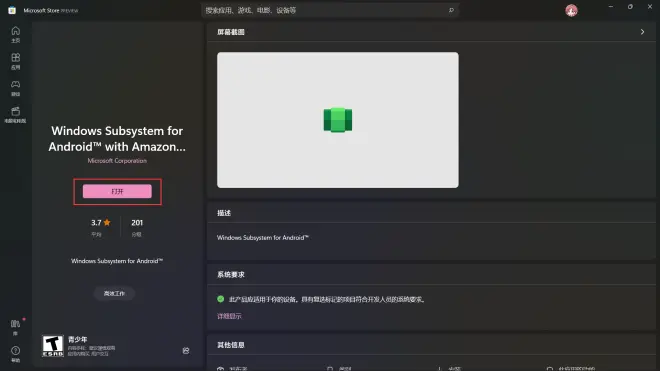
Task: Open the user profile avatar
Action: click(x=571, y=11)
